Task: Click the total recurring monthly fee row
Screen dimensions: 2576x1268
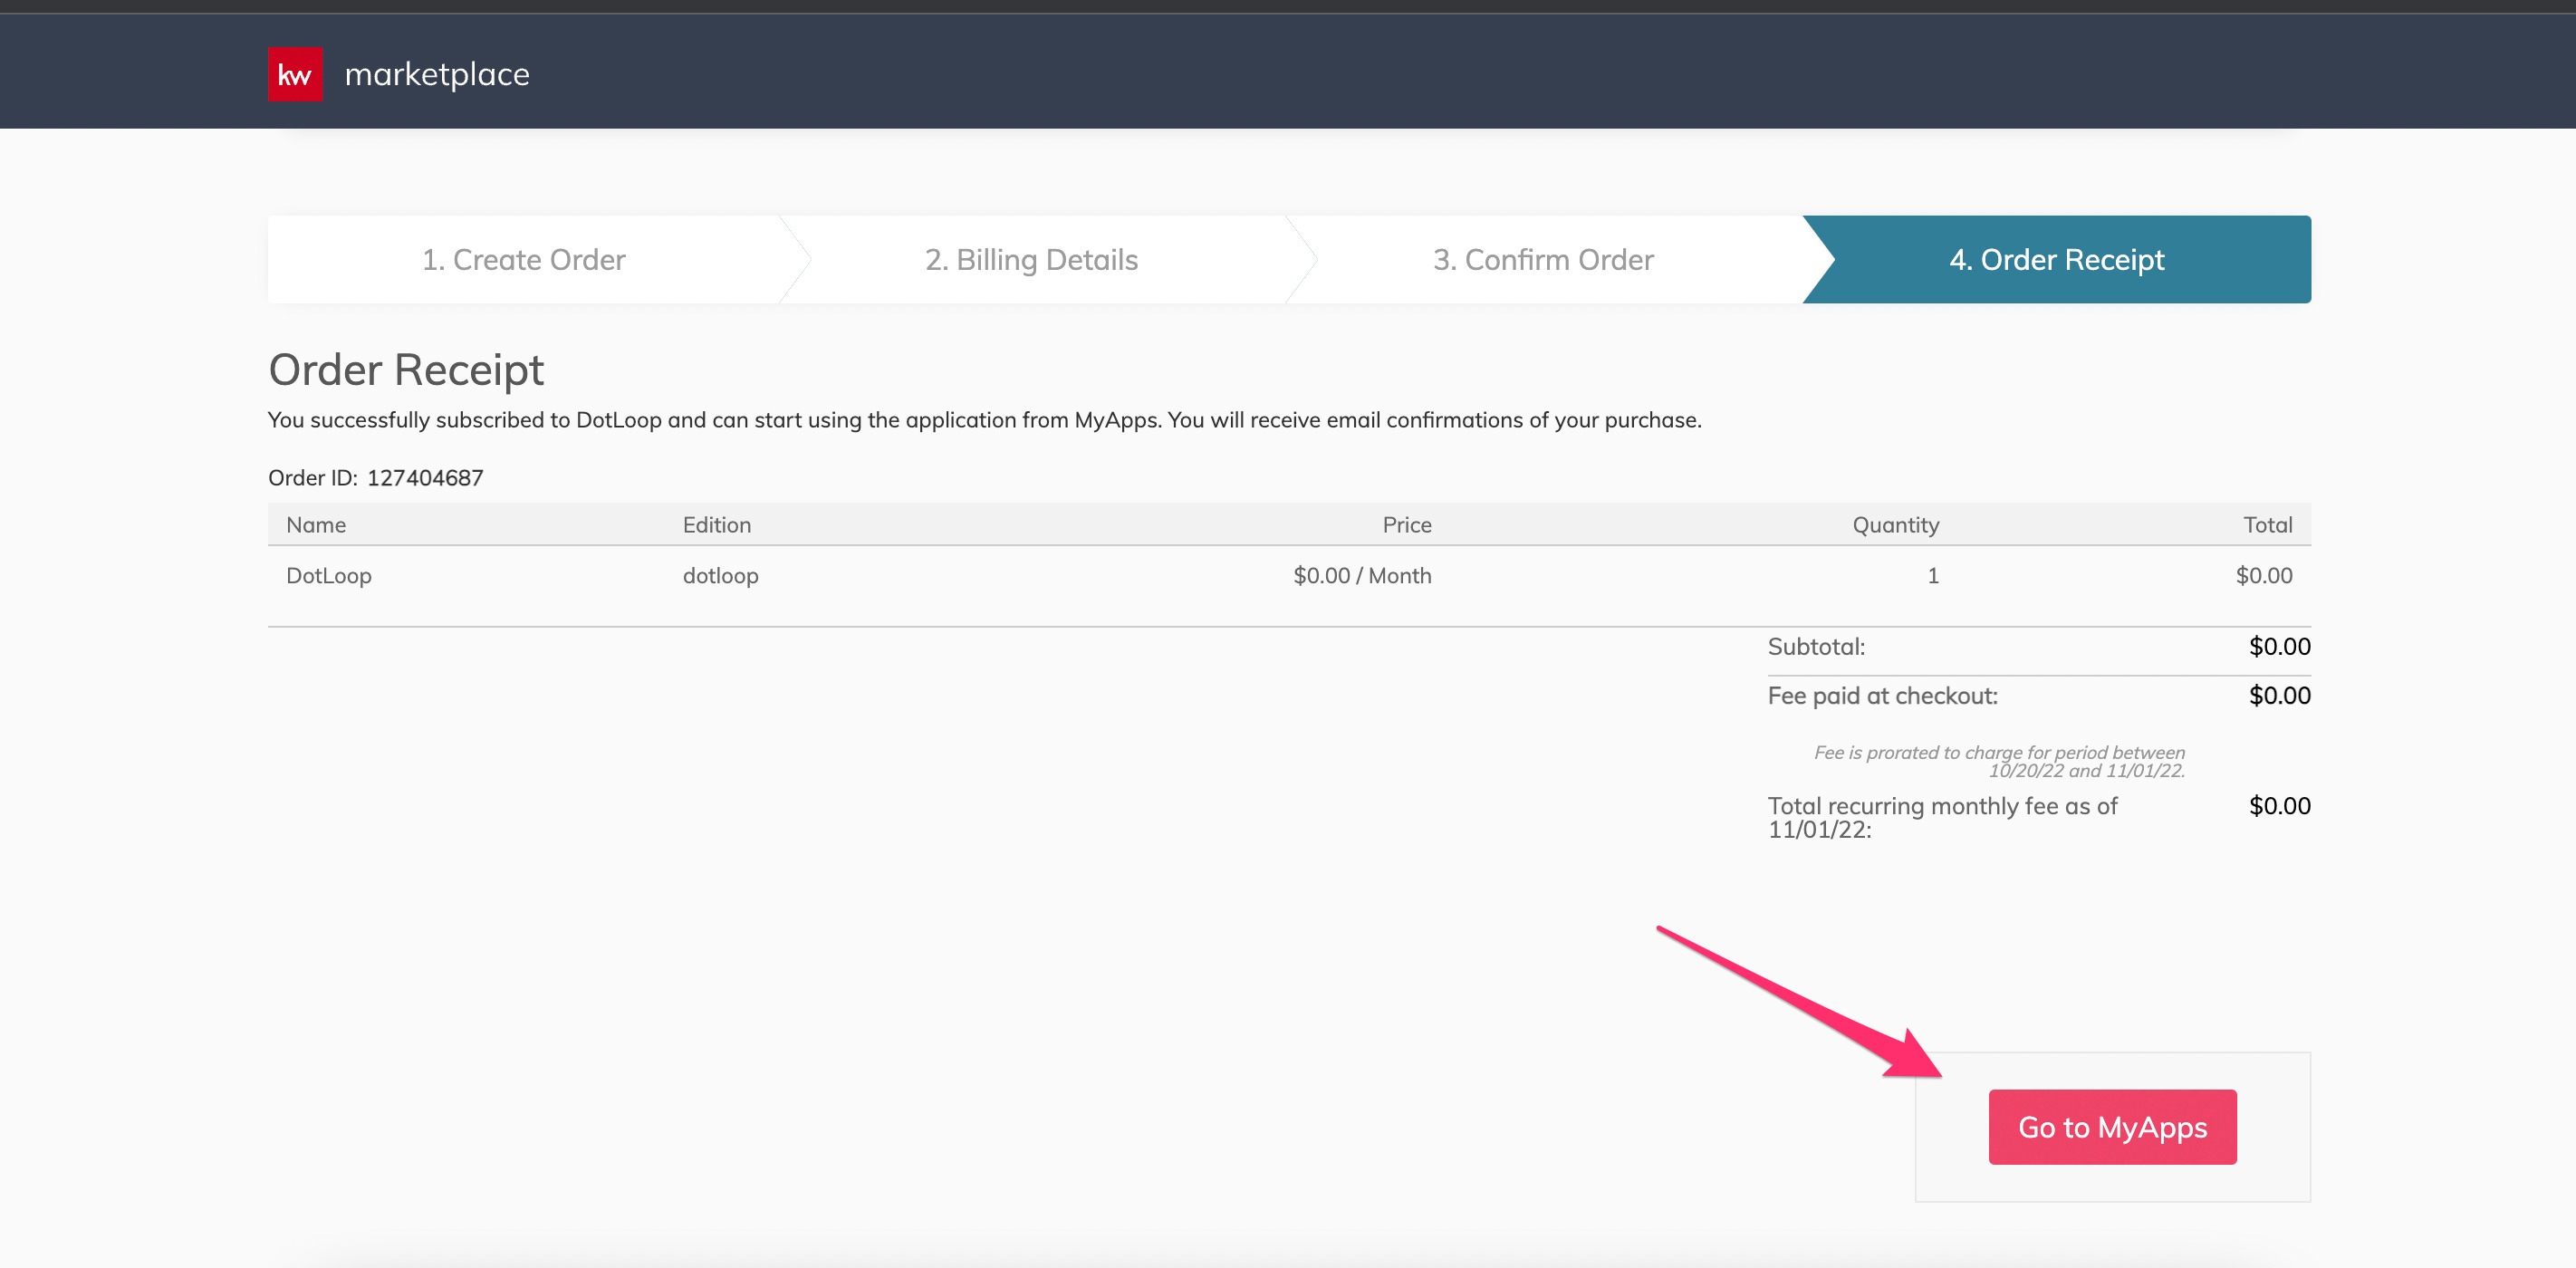Action: click(1942, 816)
